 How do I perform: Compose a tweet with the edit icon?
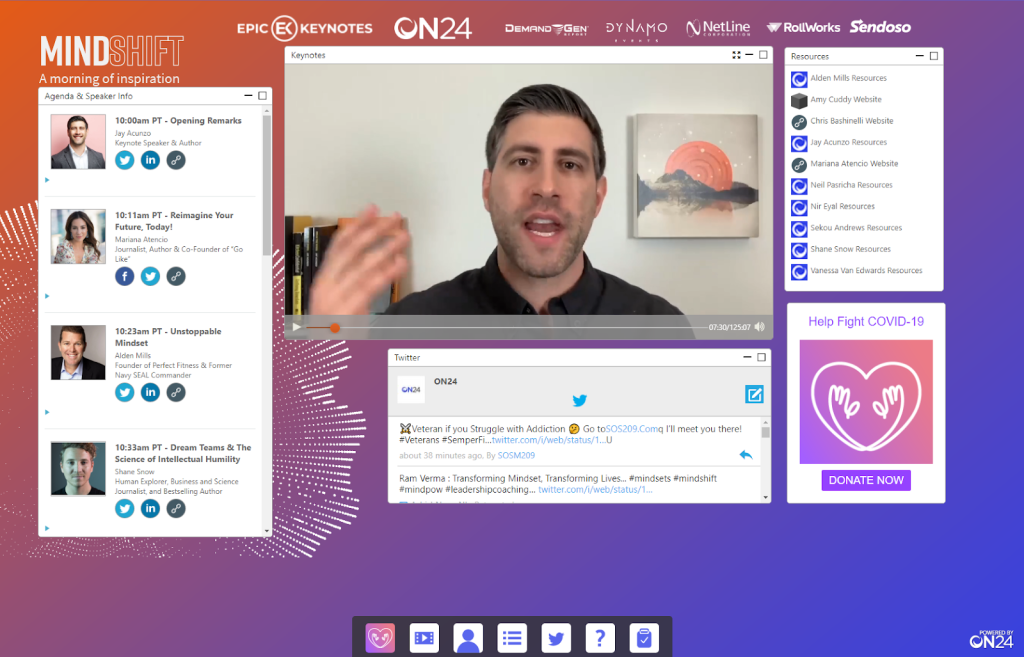tap(754, 394)
